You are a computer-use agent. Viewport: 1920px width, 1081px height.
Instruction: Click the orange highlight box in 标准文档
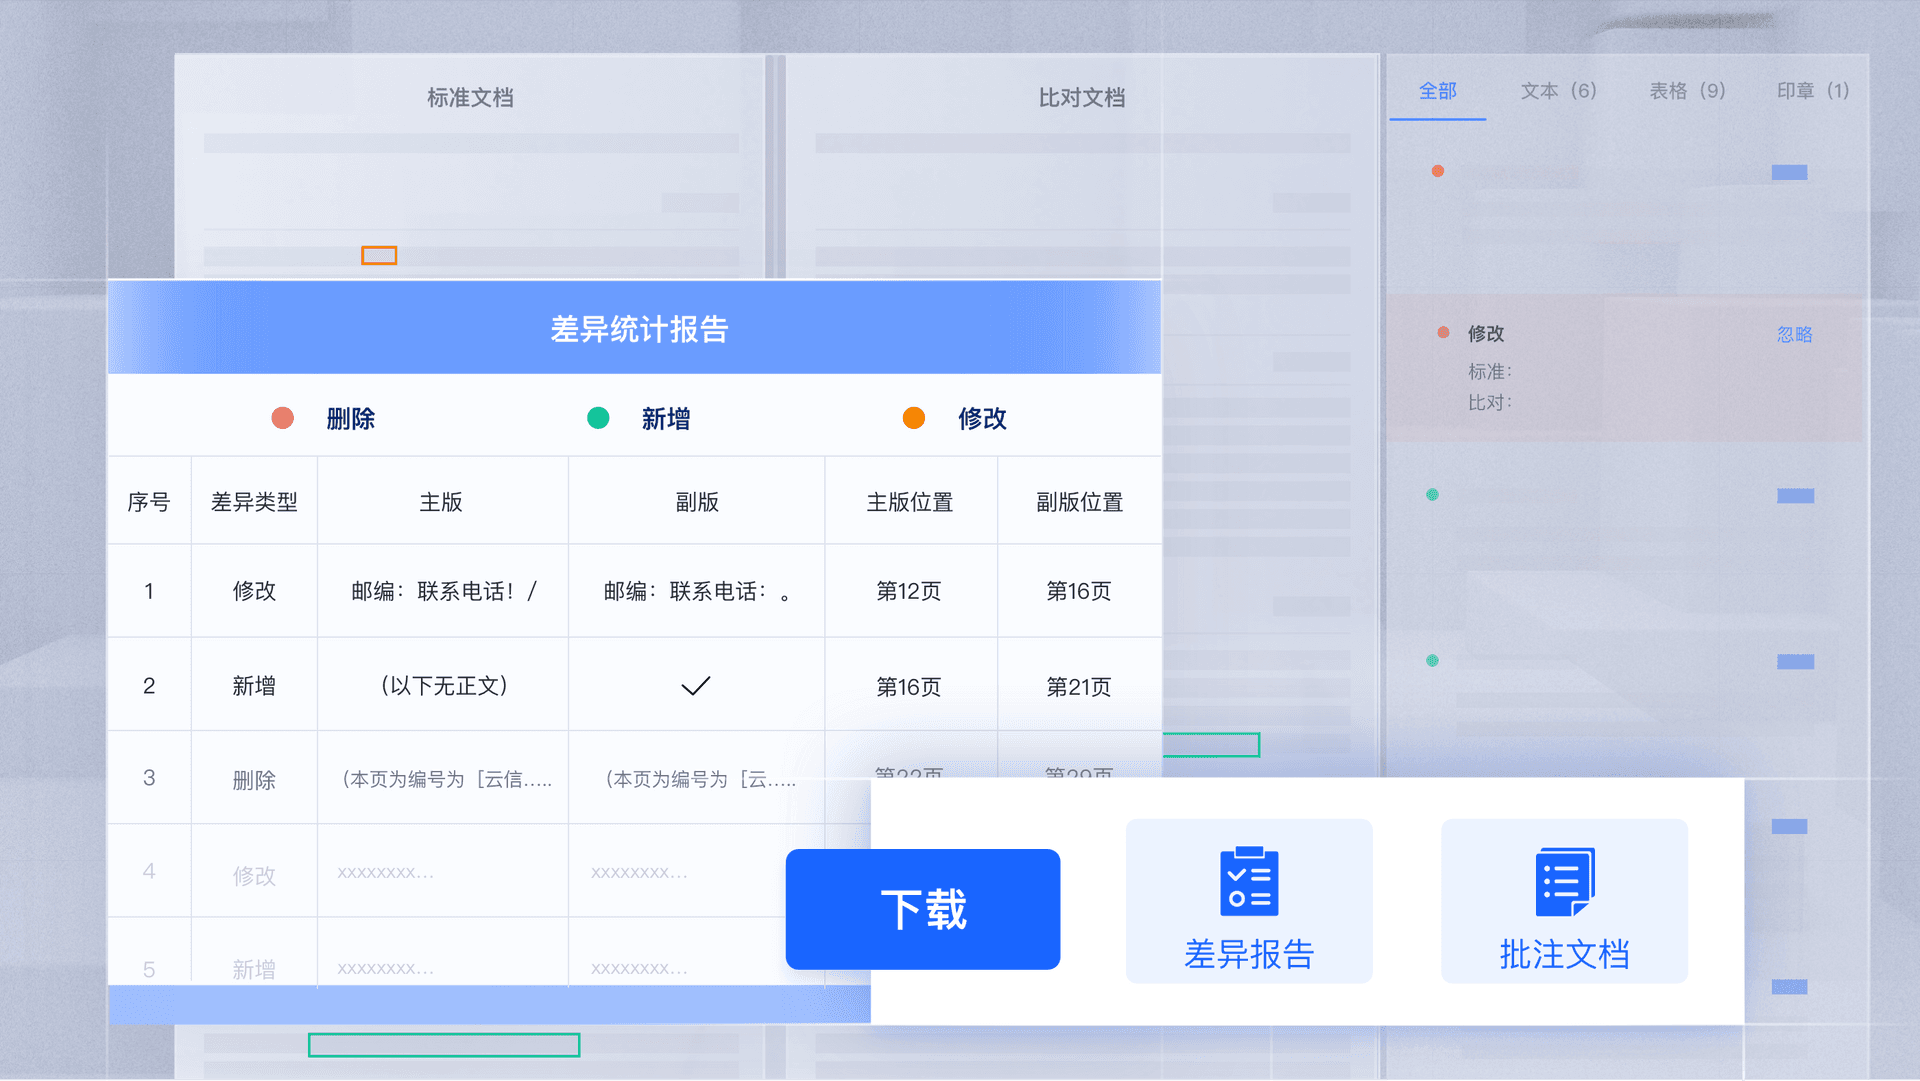[x=379, y=256]
